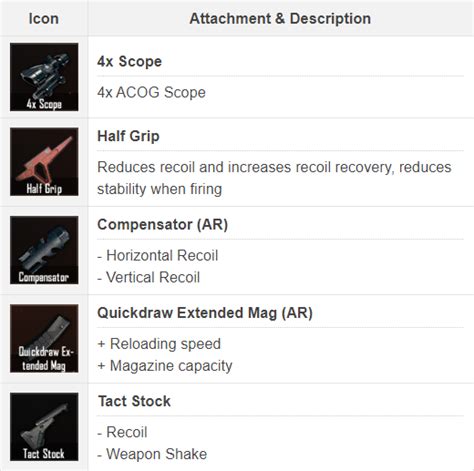Click the Icon column header
Screen dimensions: 474x471
(x=44, y=18)
